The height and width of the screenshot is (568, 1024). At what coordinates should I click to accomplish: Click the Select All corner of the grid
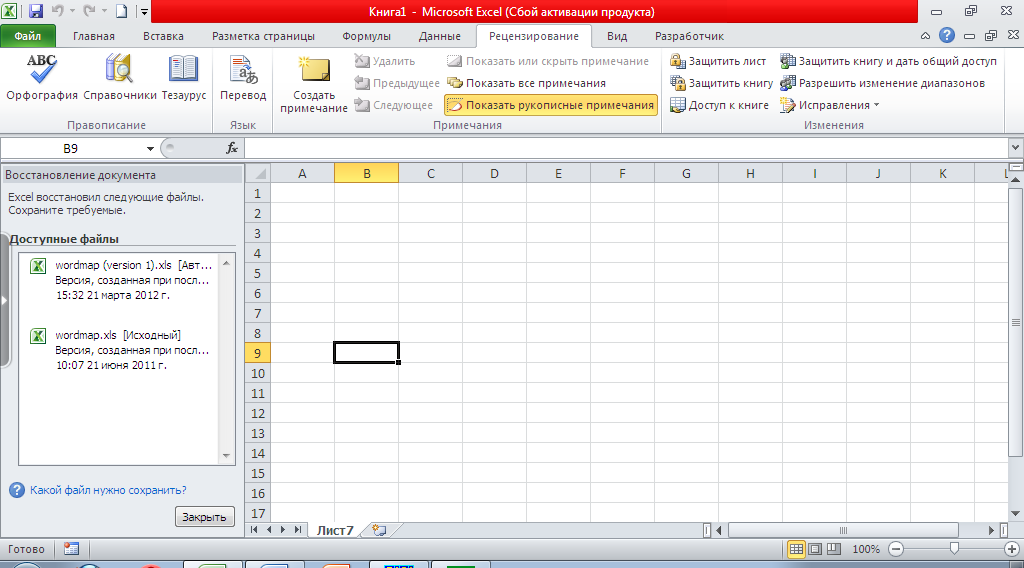258,174
